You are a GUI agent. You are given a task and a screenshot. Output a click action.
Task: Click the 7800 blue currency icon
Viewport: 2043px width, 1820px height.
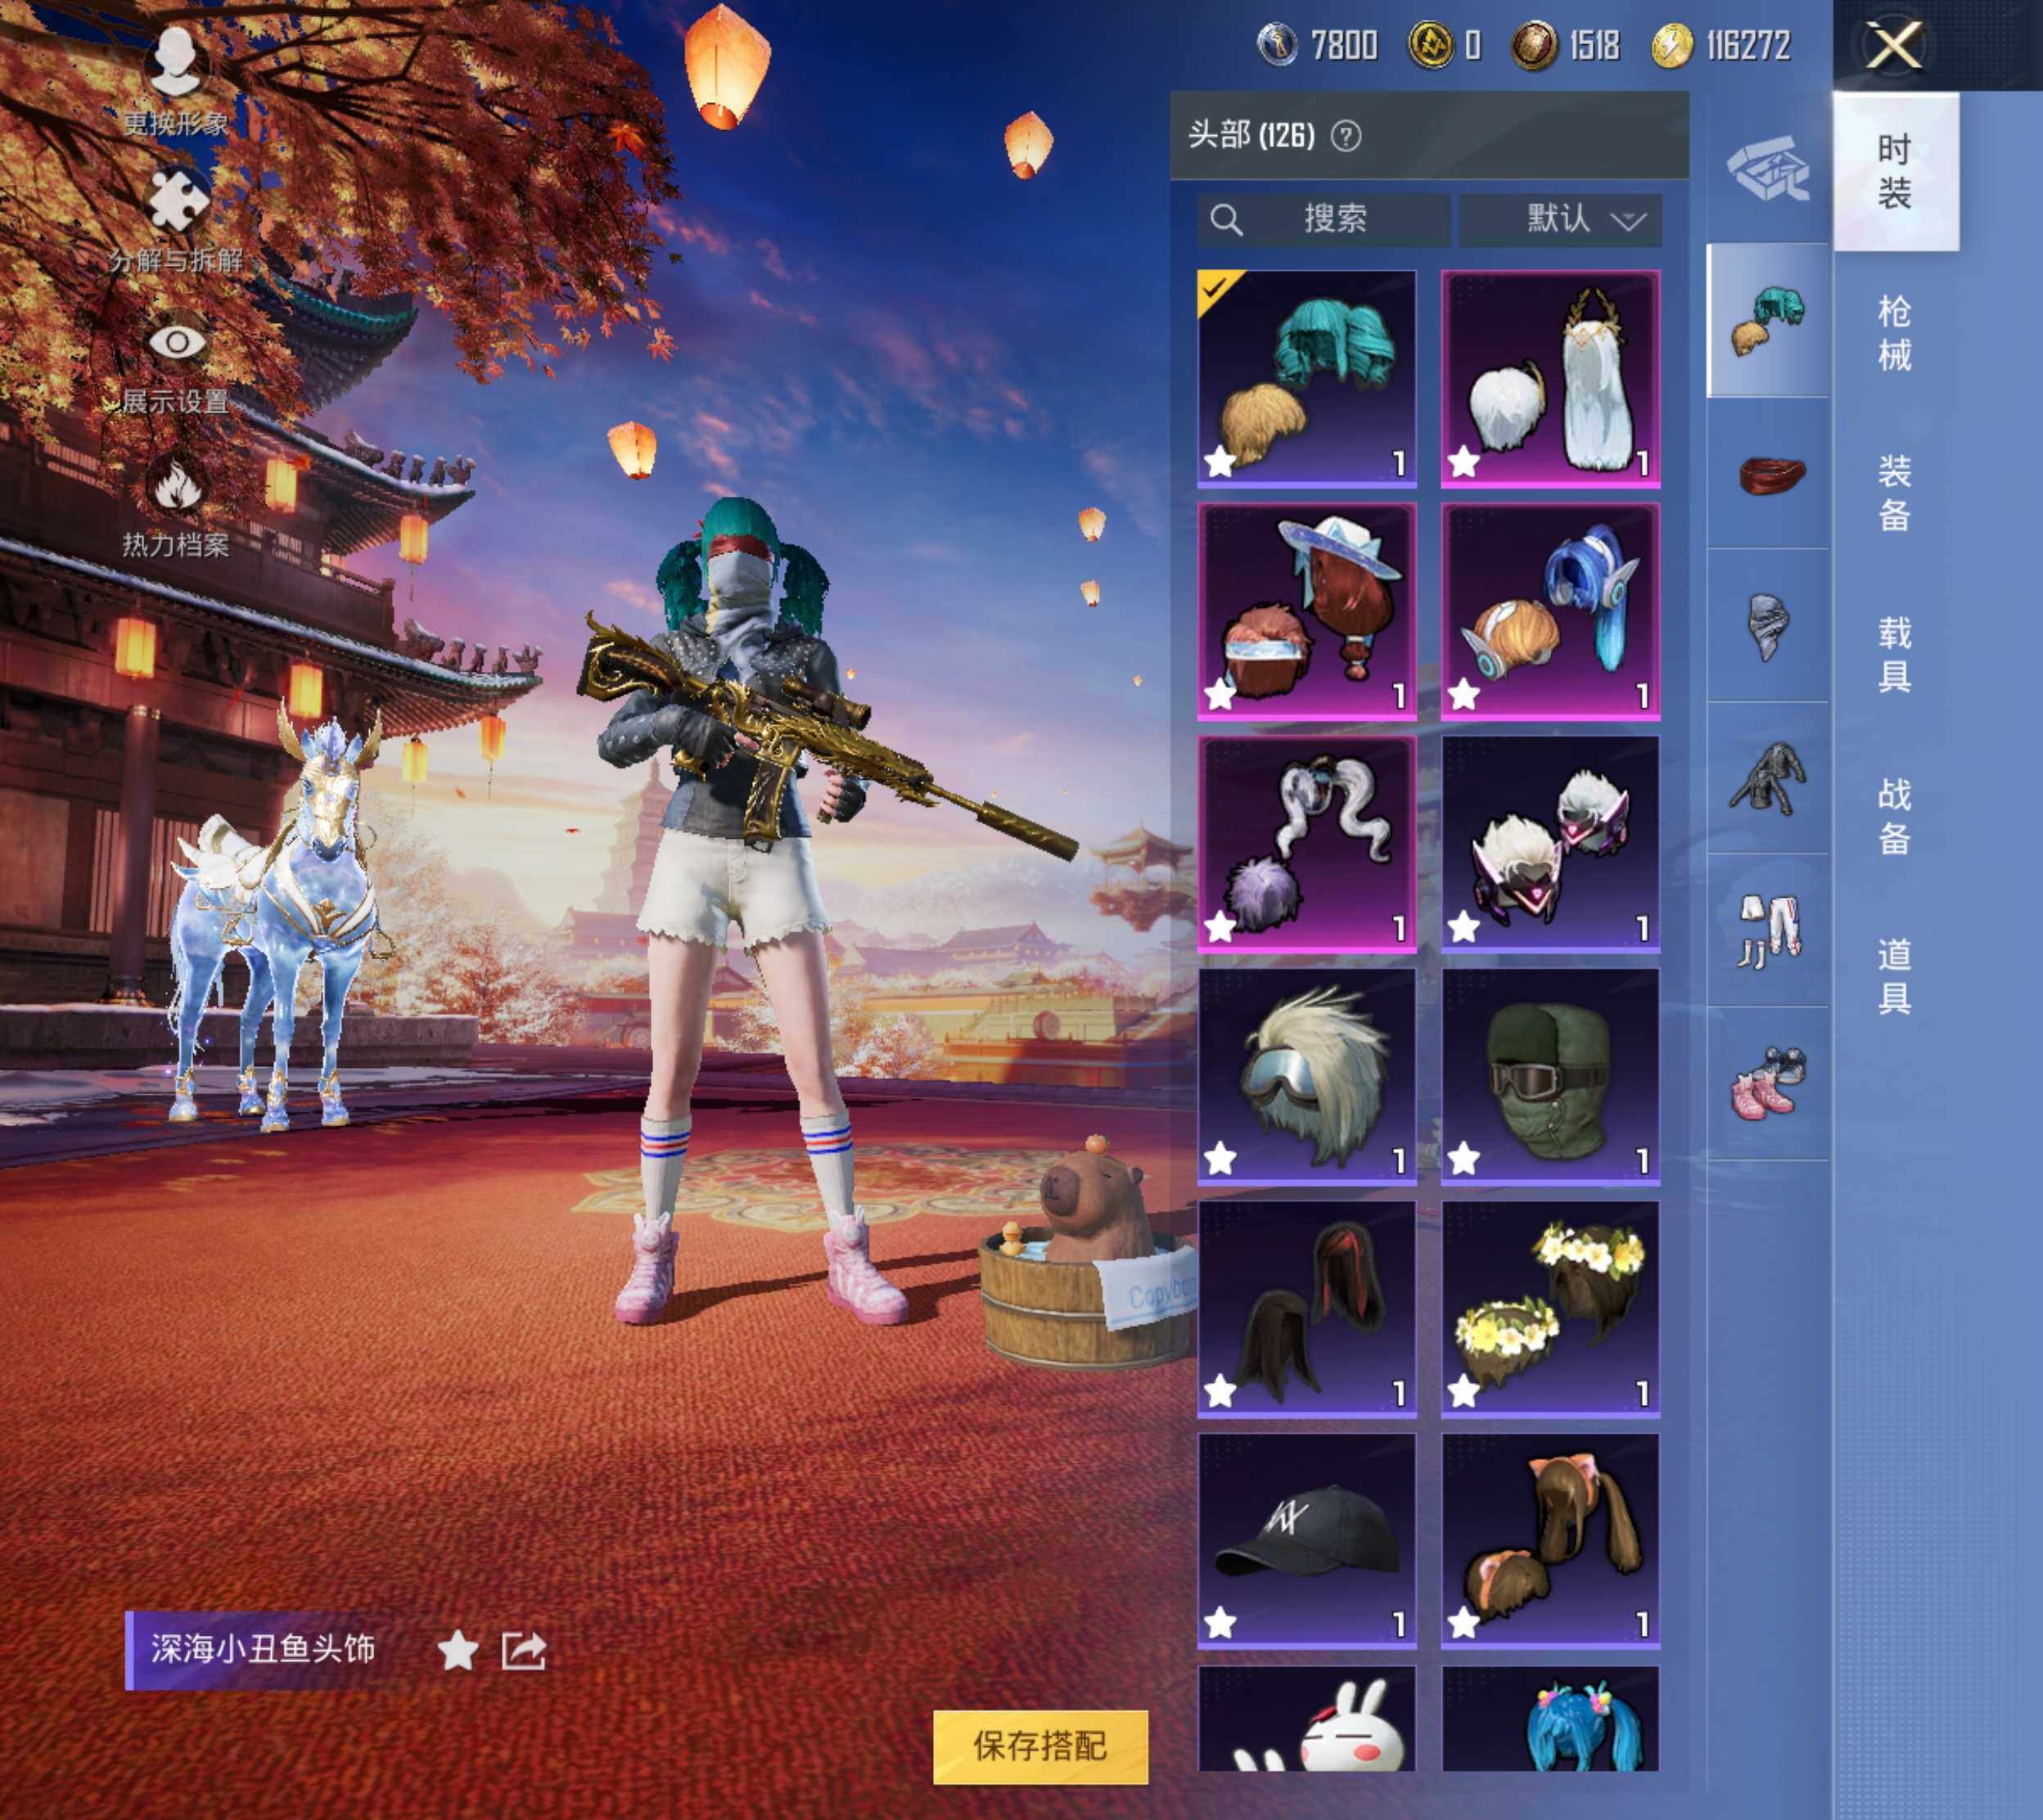(x=1277, y=45)
